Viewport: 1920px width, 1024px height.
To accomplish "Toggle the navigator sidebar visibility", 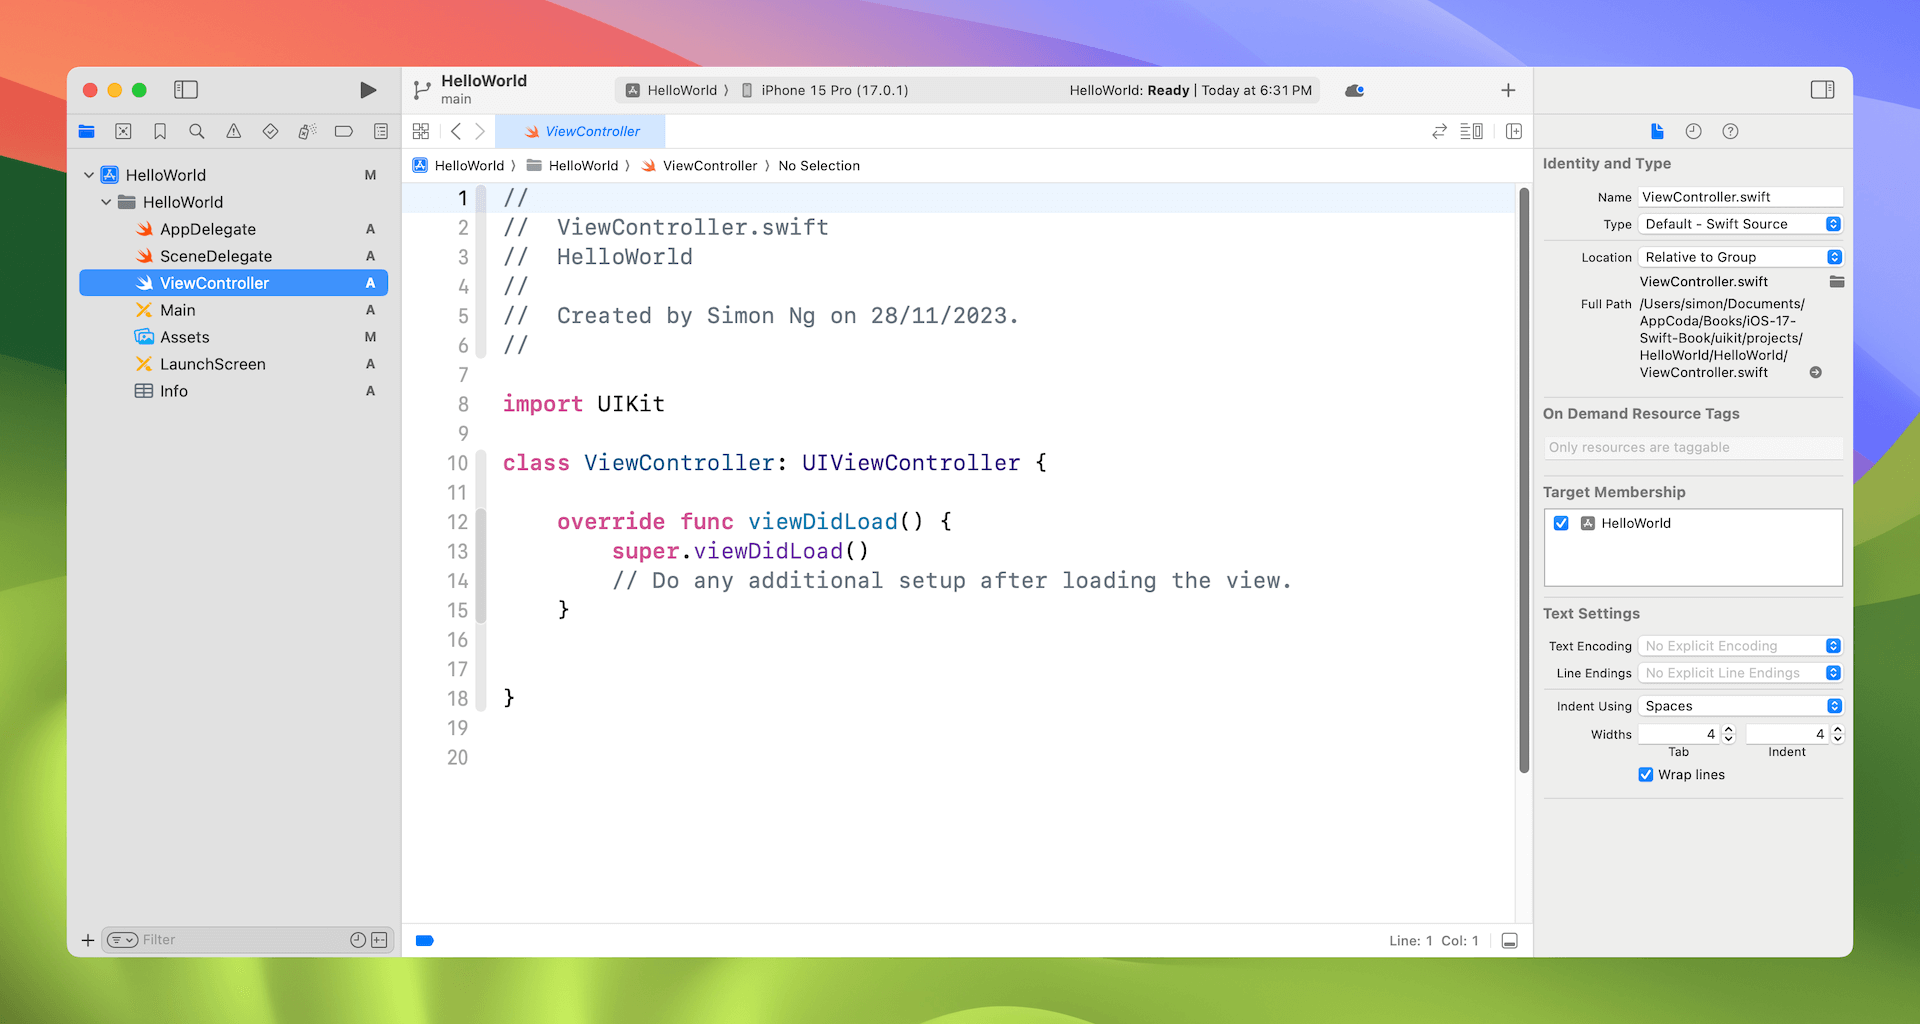I will (186, 90).
